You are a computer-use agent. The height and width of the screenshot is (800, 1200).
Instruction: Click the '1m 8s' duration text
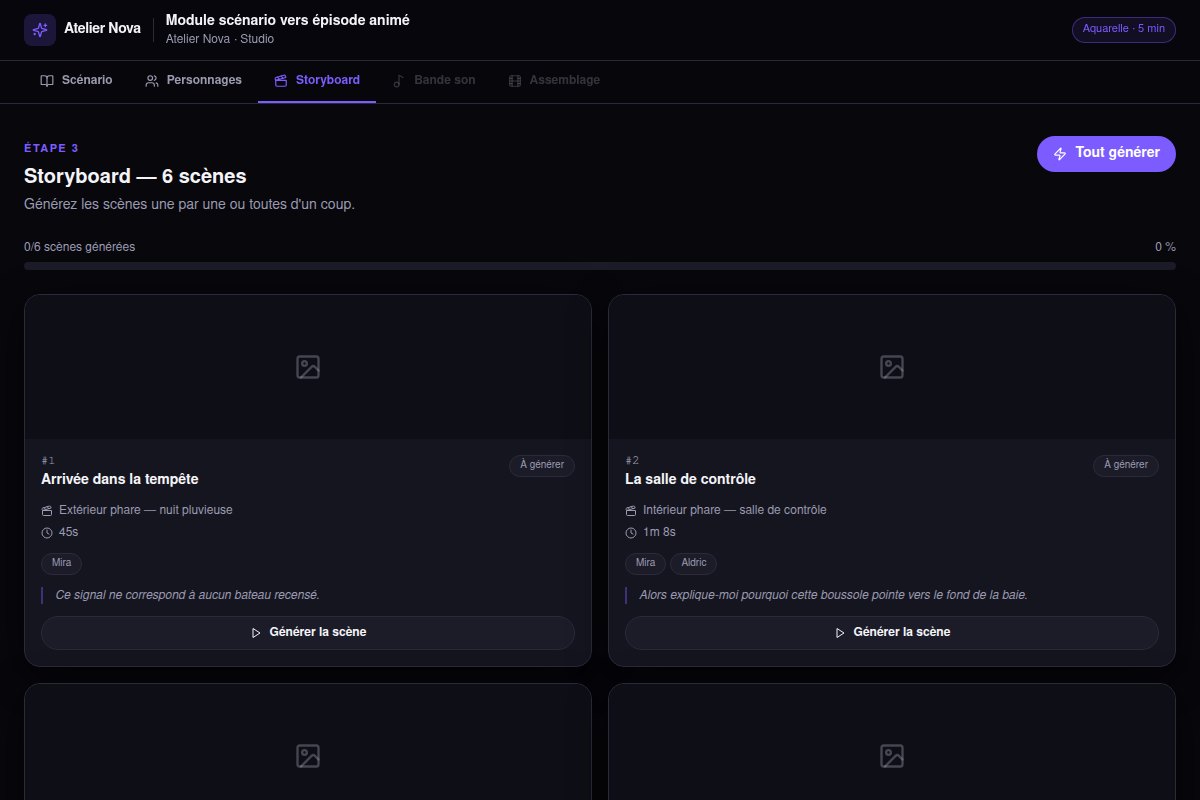pos(659,532)
